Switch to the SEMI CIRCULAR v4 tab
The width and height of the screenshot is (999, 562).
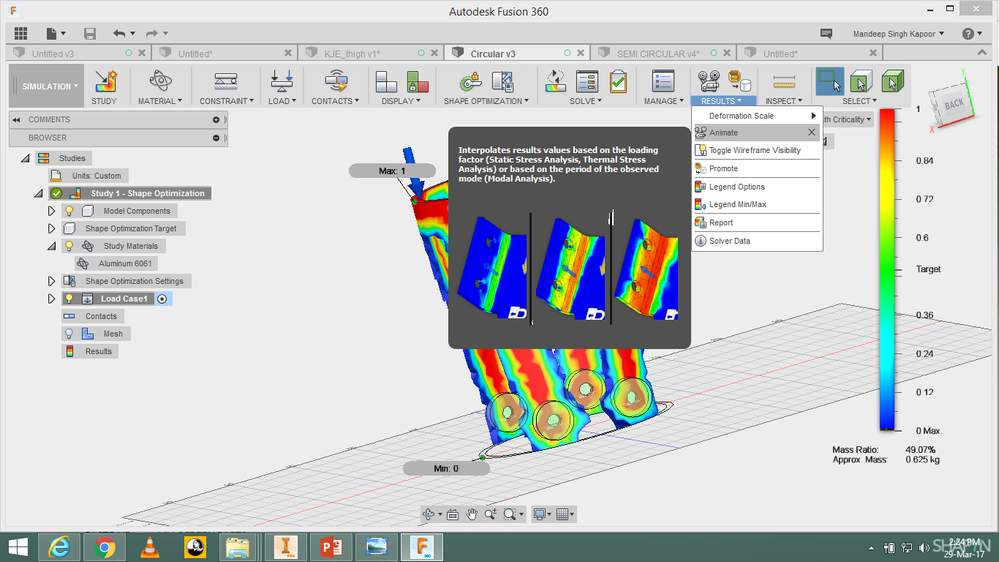click(x=663, y=54)
